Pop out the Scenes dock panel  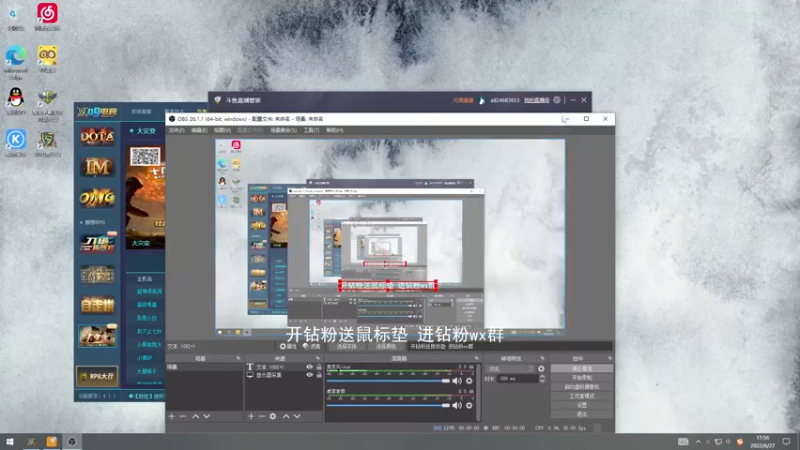pyautogui.click(x=238, y=358)
